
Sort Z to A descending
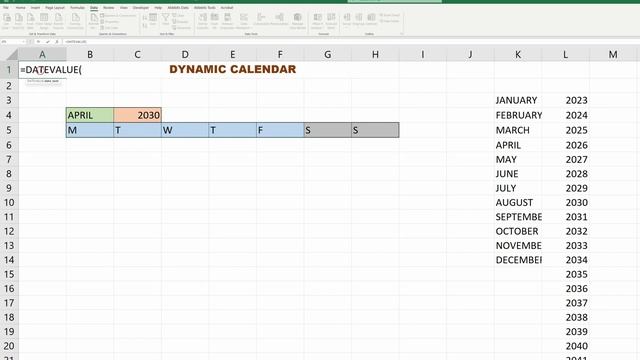(145, 26)
